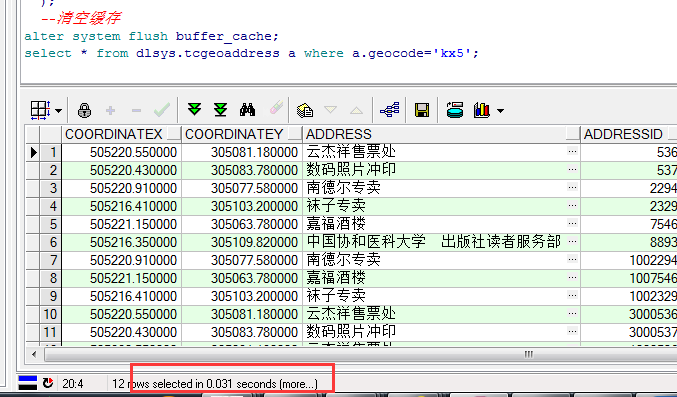Click cell 505216.410000 in row 9
Screen dimensions: 677x397
(x=122, y=296)
